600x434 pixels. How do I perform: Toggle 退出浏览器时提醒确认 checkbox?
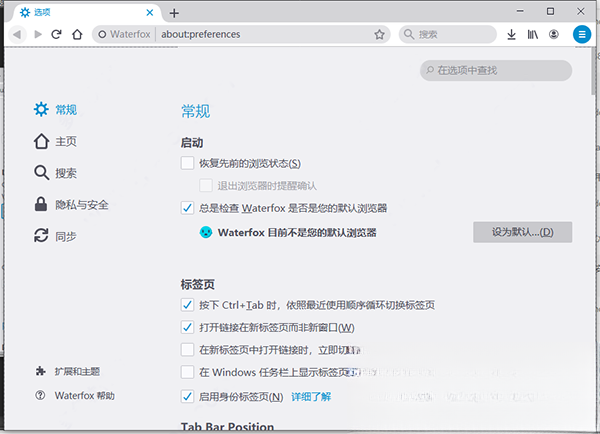(x=206, y=186)
